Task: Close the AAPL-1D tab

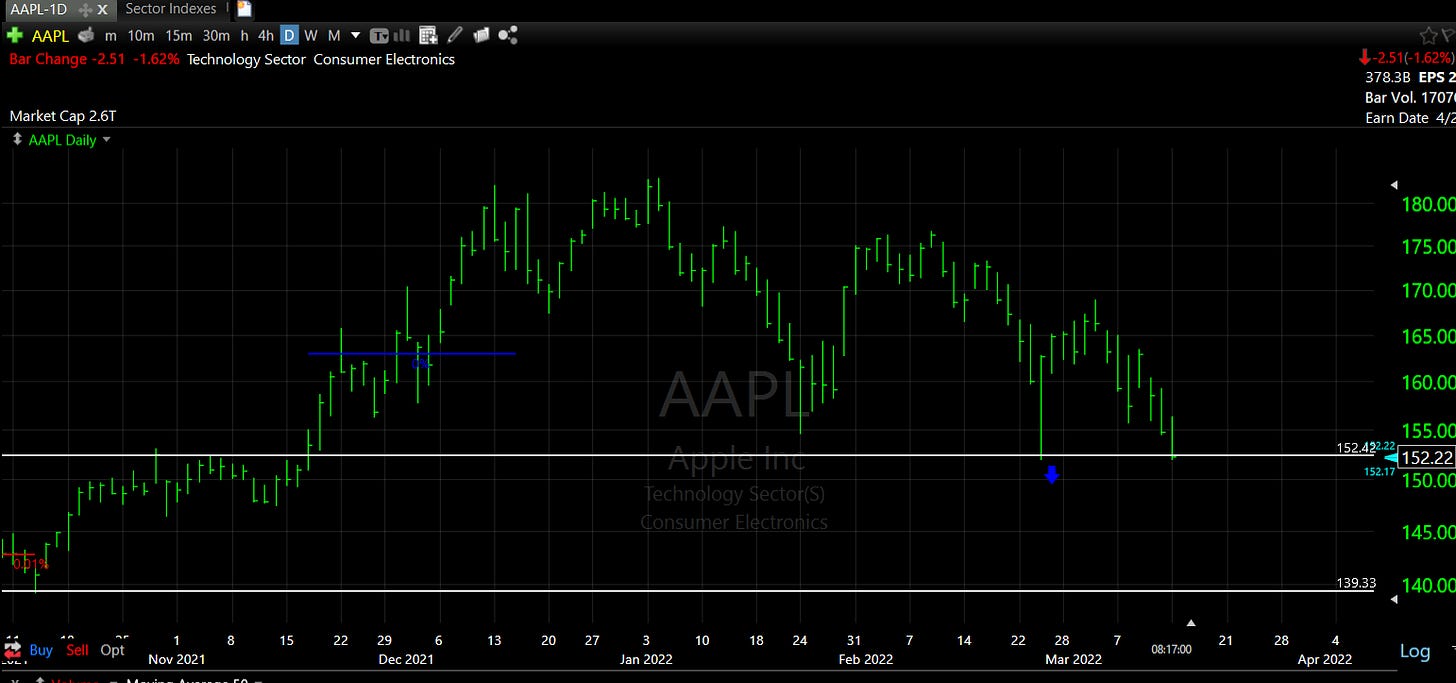Action: [x=101, y=9]
